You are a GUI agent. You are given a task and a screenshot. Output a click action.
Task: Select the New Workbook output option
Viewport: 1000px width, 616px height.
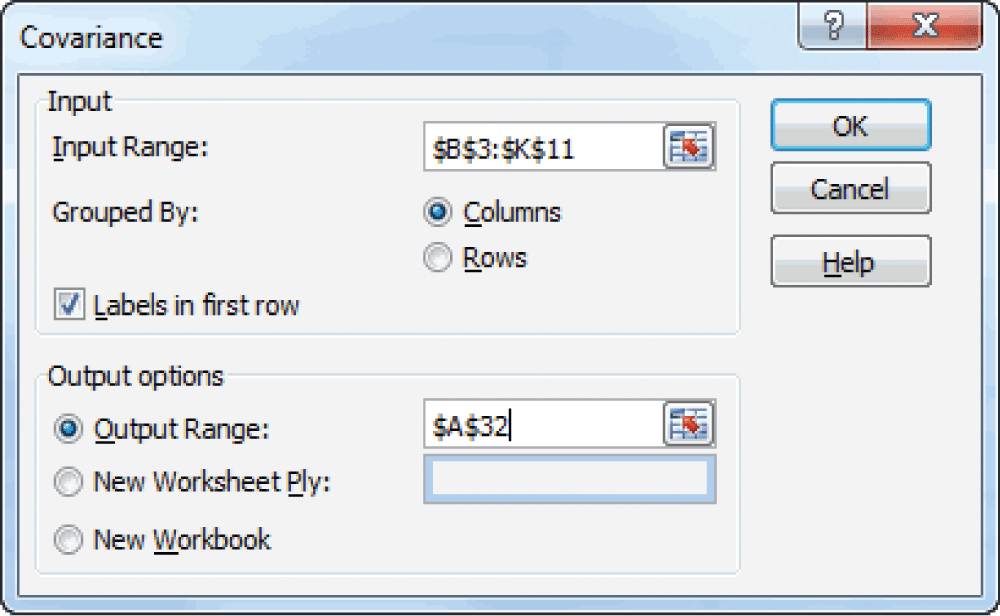[69, 540]
